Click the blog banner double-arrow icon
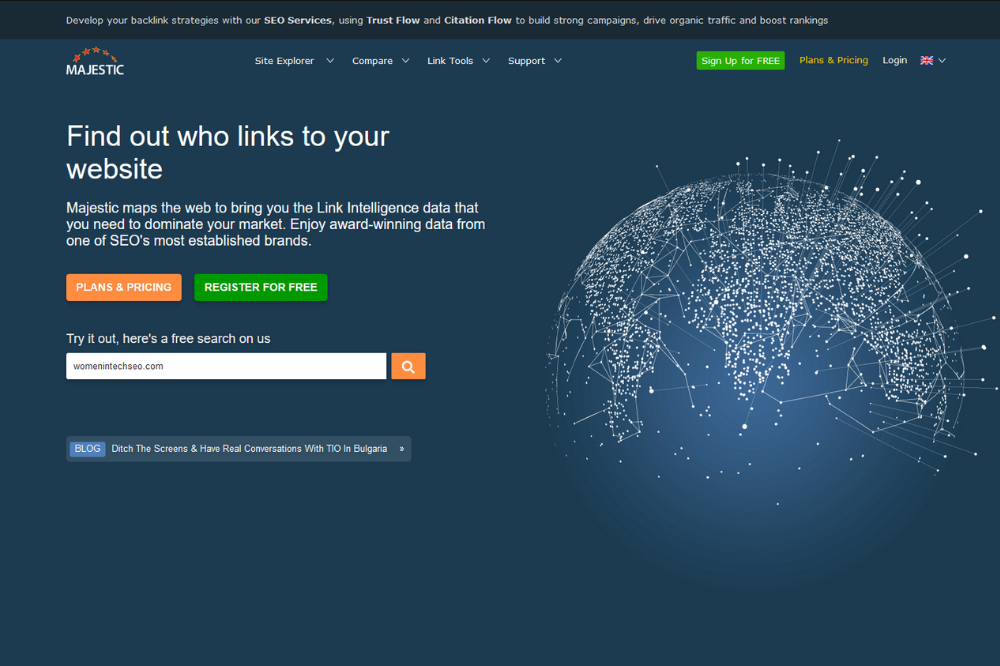The height and width of the screenshot is (666, 1000). click(402, 449)
